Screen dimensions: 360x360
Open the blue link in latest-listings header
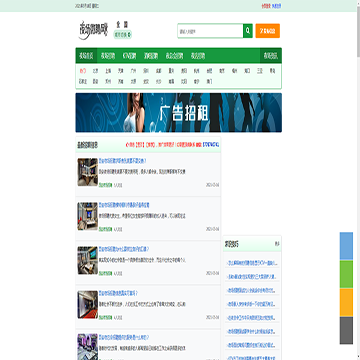[x=211, y=145]
